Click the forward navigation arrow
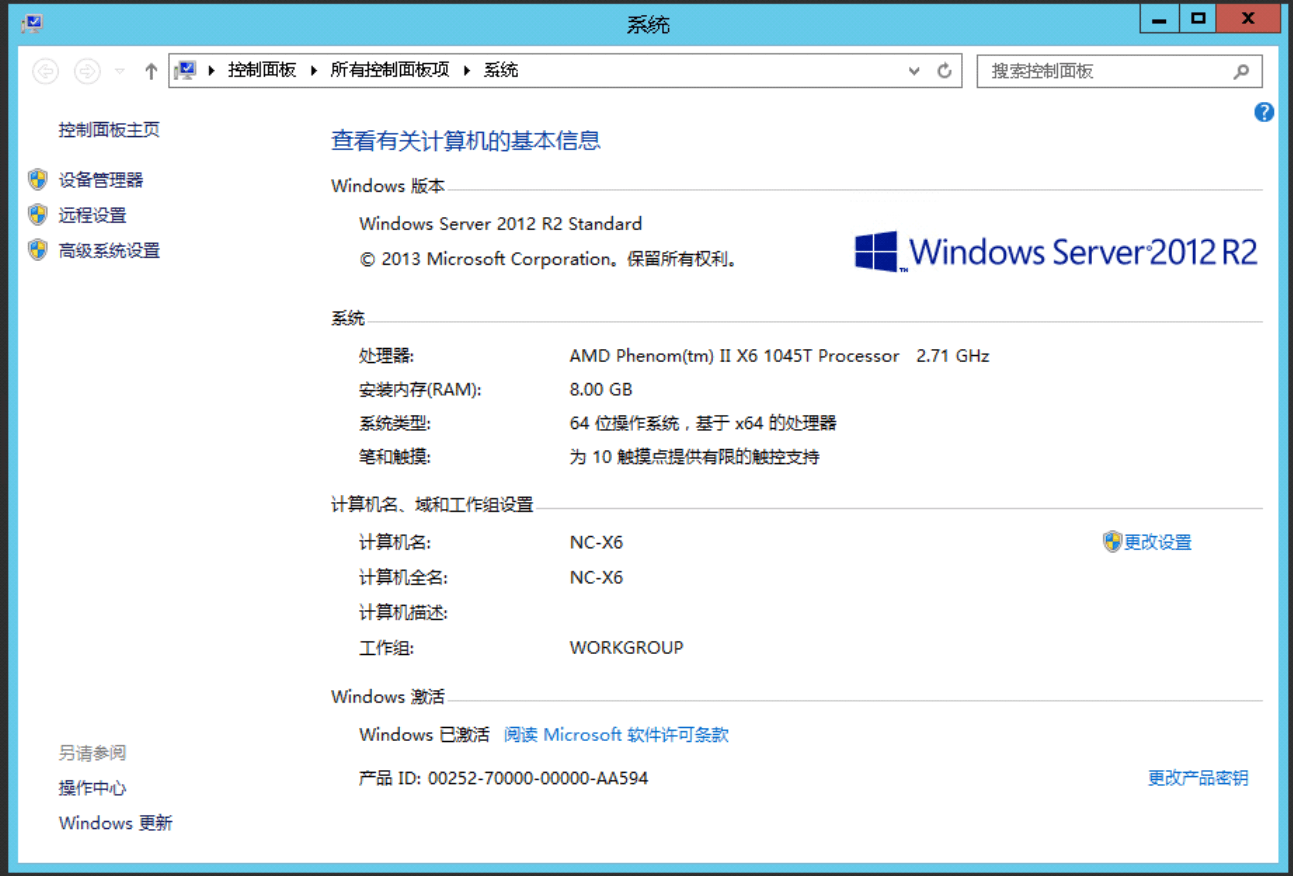Screen dimensions: 1293x876 click(x=88, y=71)
